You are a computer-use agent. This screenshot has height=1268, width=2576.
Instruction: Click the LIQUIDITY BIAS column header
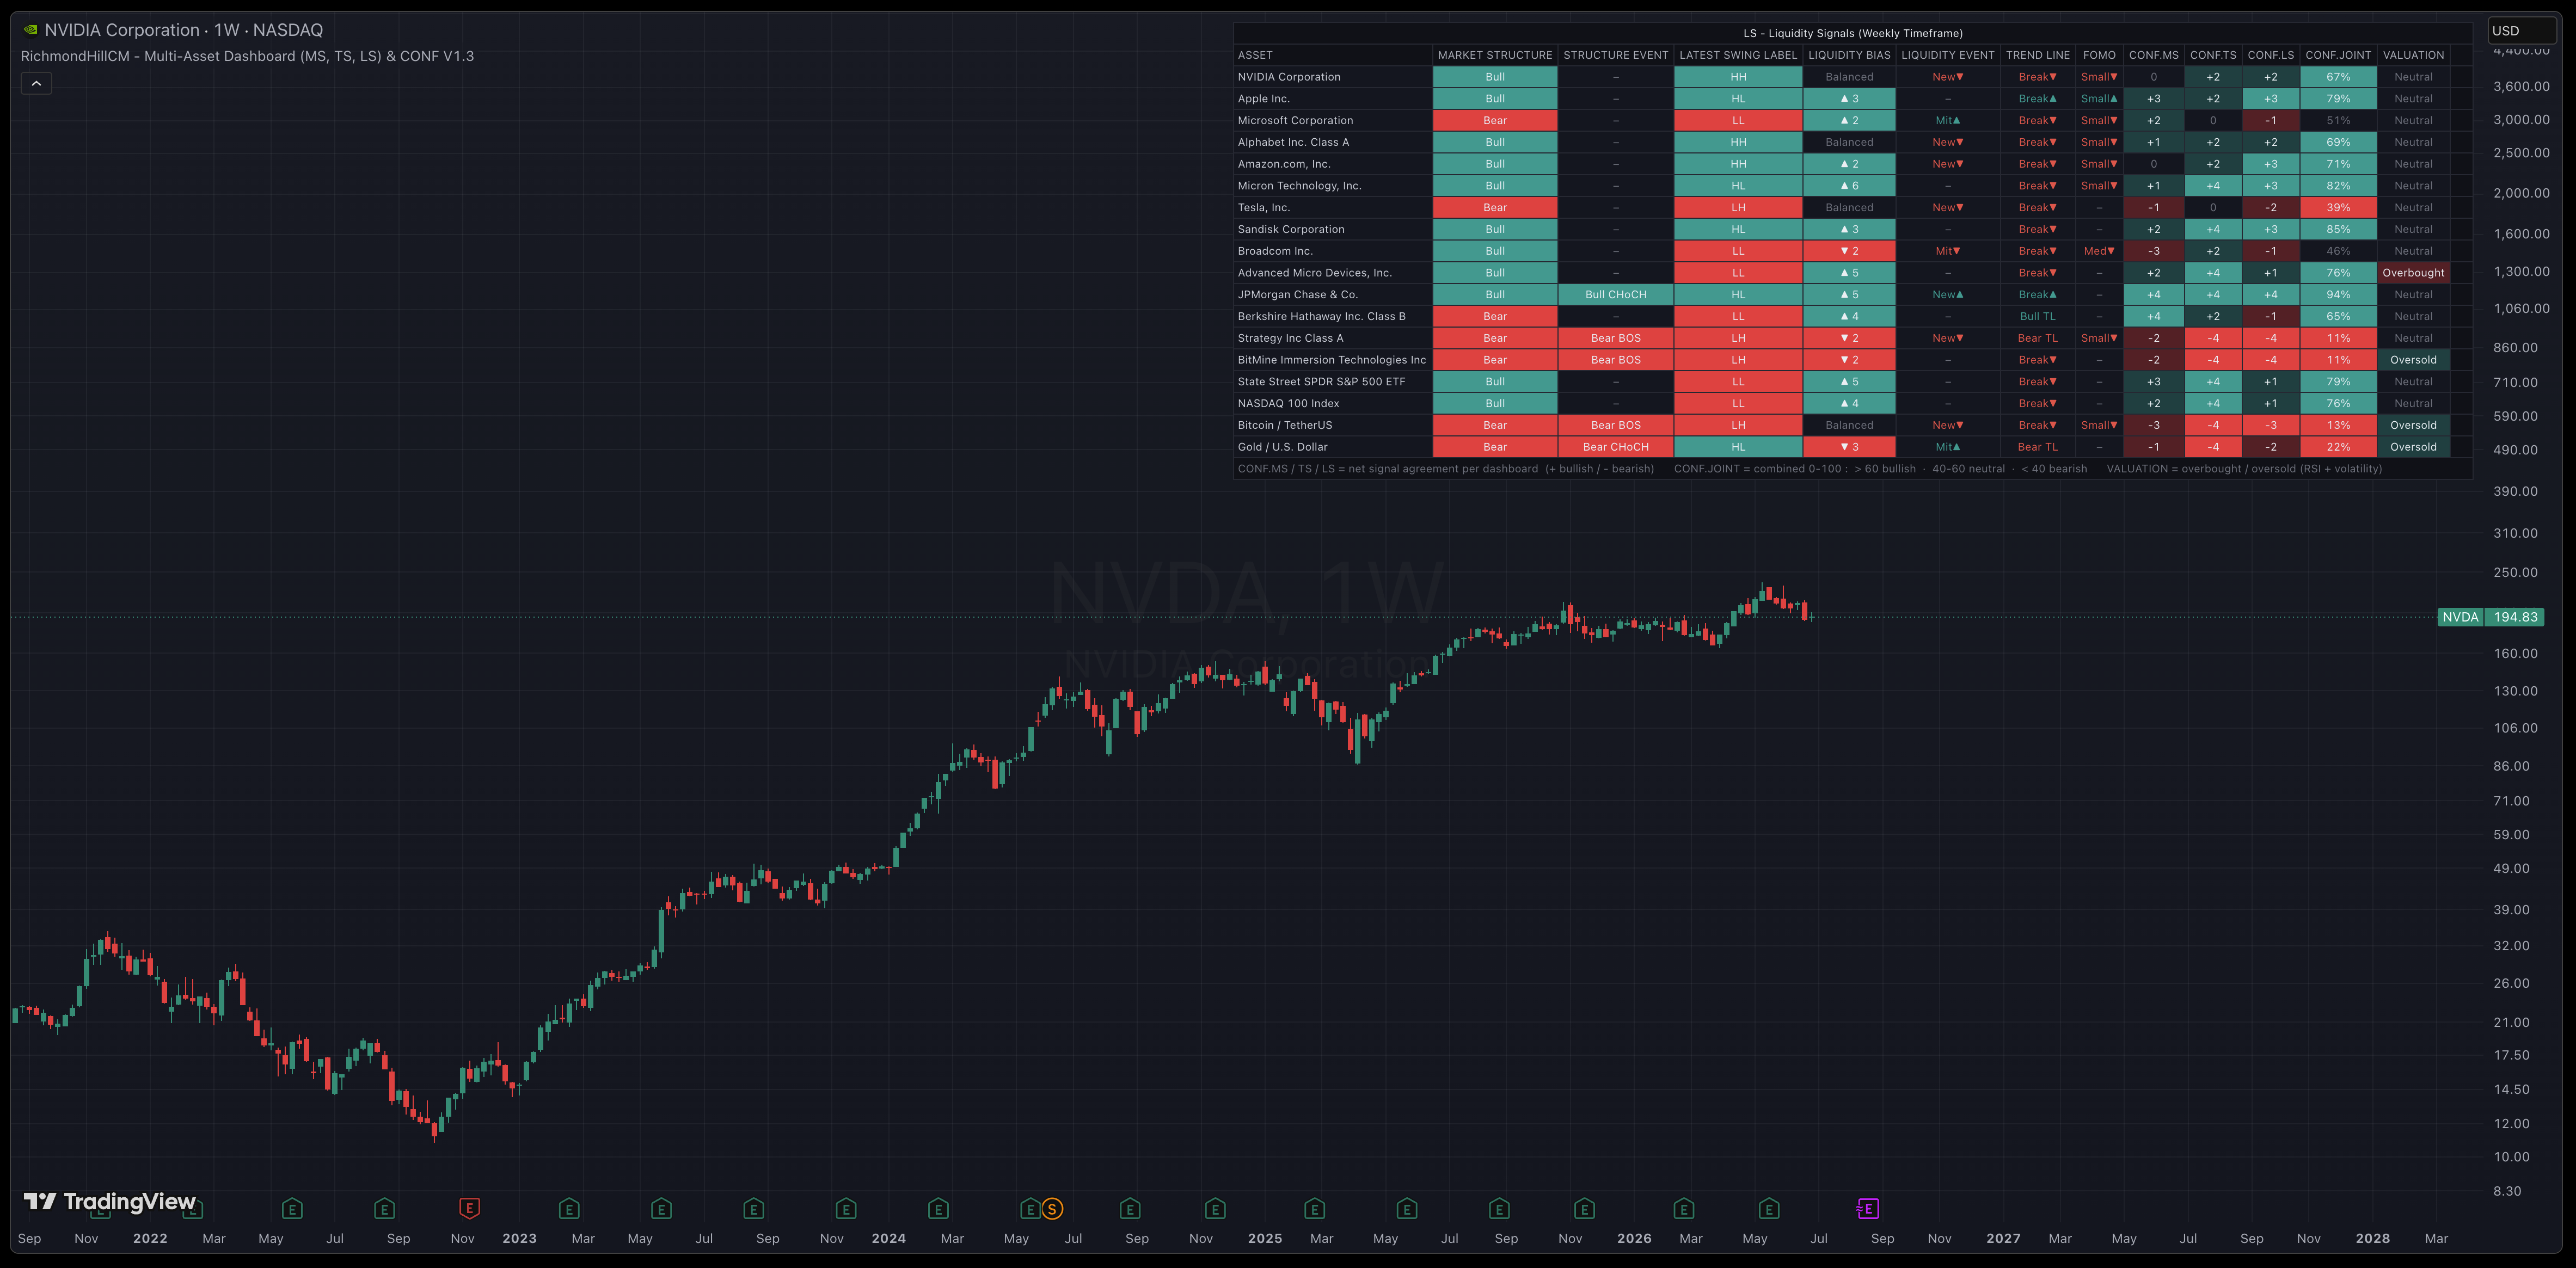coord(1849,55)
